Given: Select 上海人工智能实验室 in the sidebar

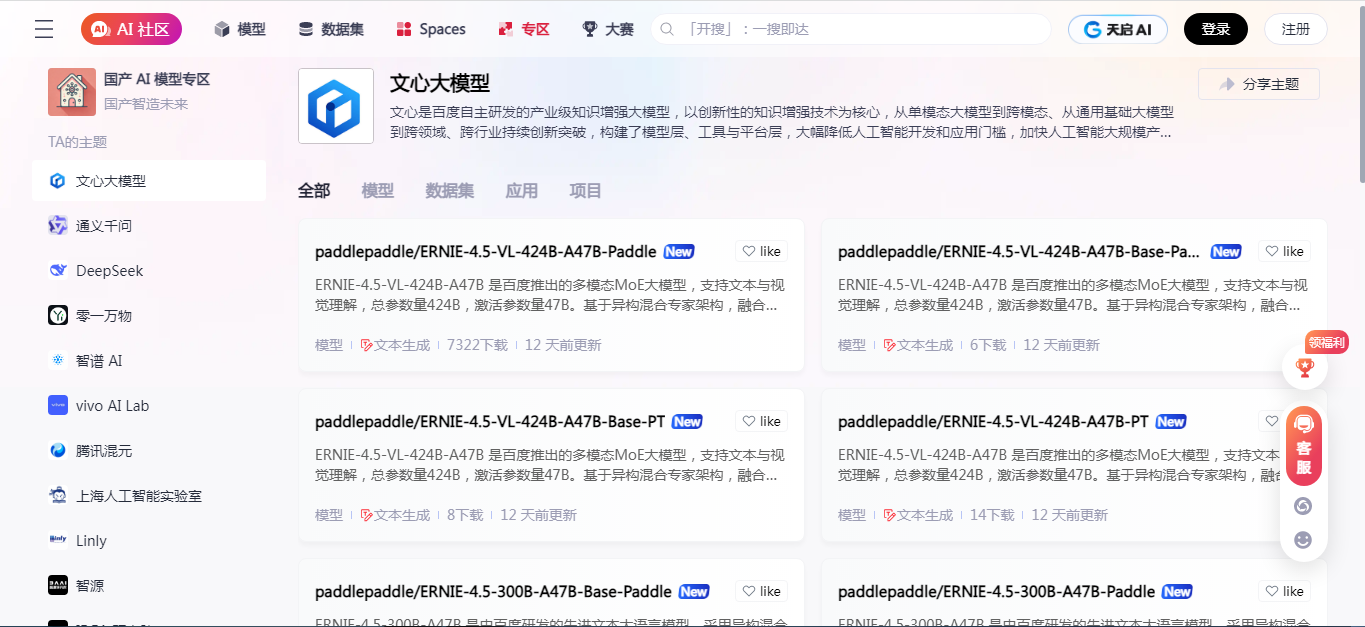Looking at the screenshot, I should [149, 496].
